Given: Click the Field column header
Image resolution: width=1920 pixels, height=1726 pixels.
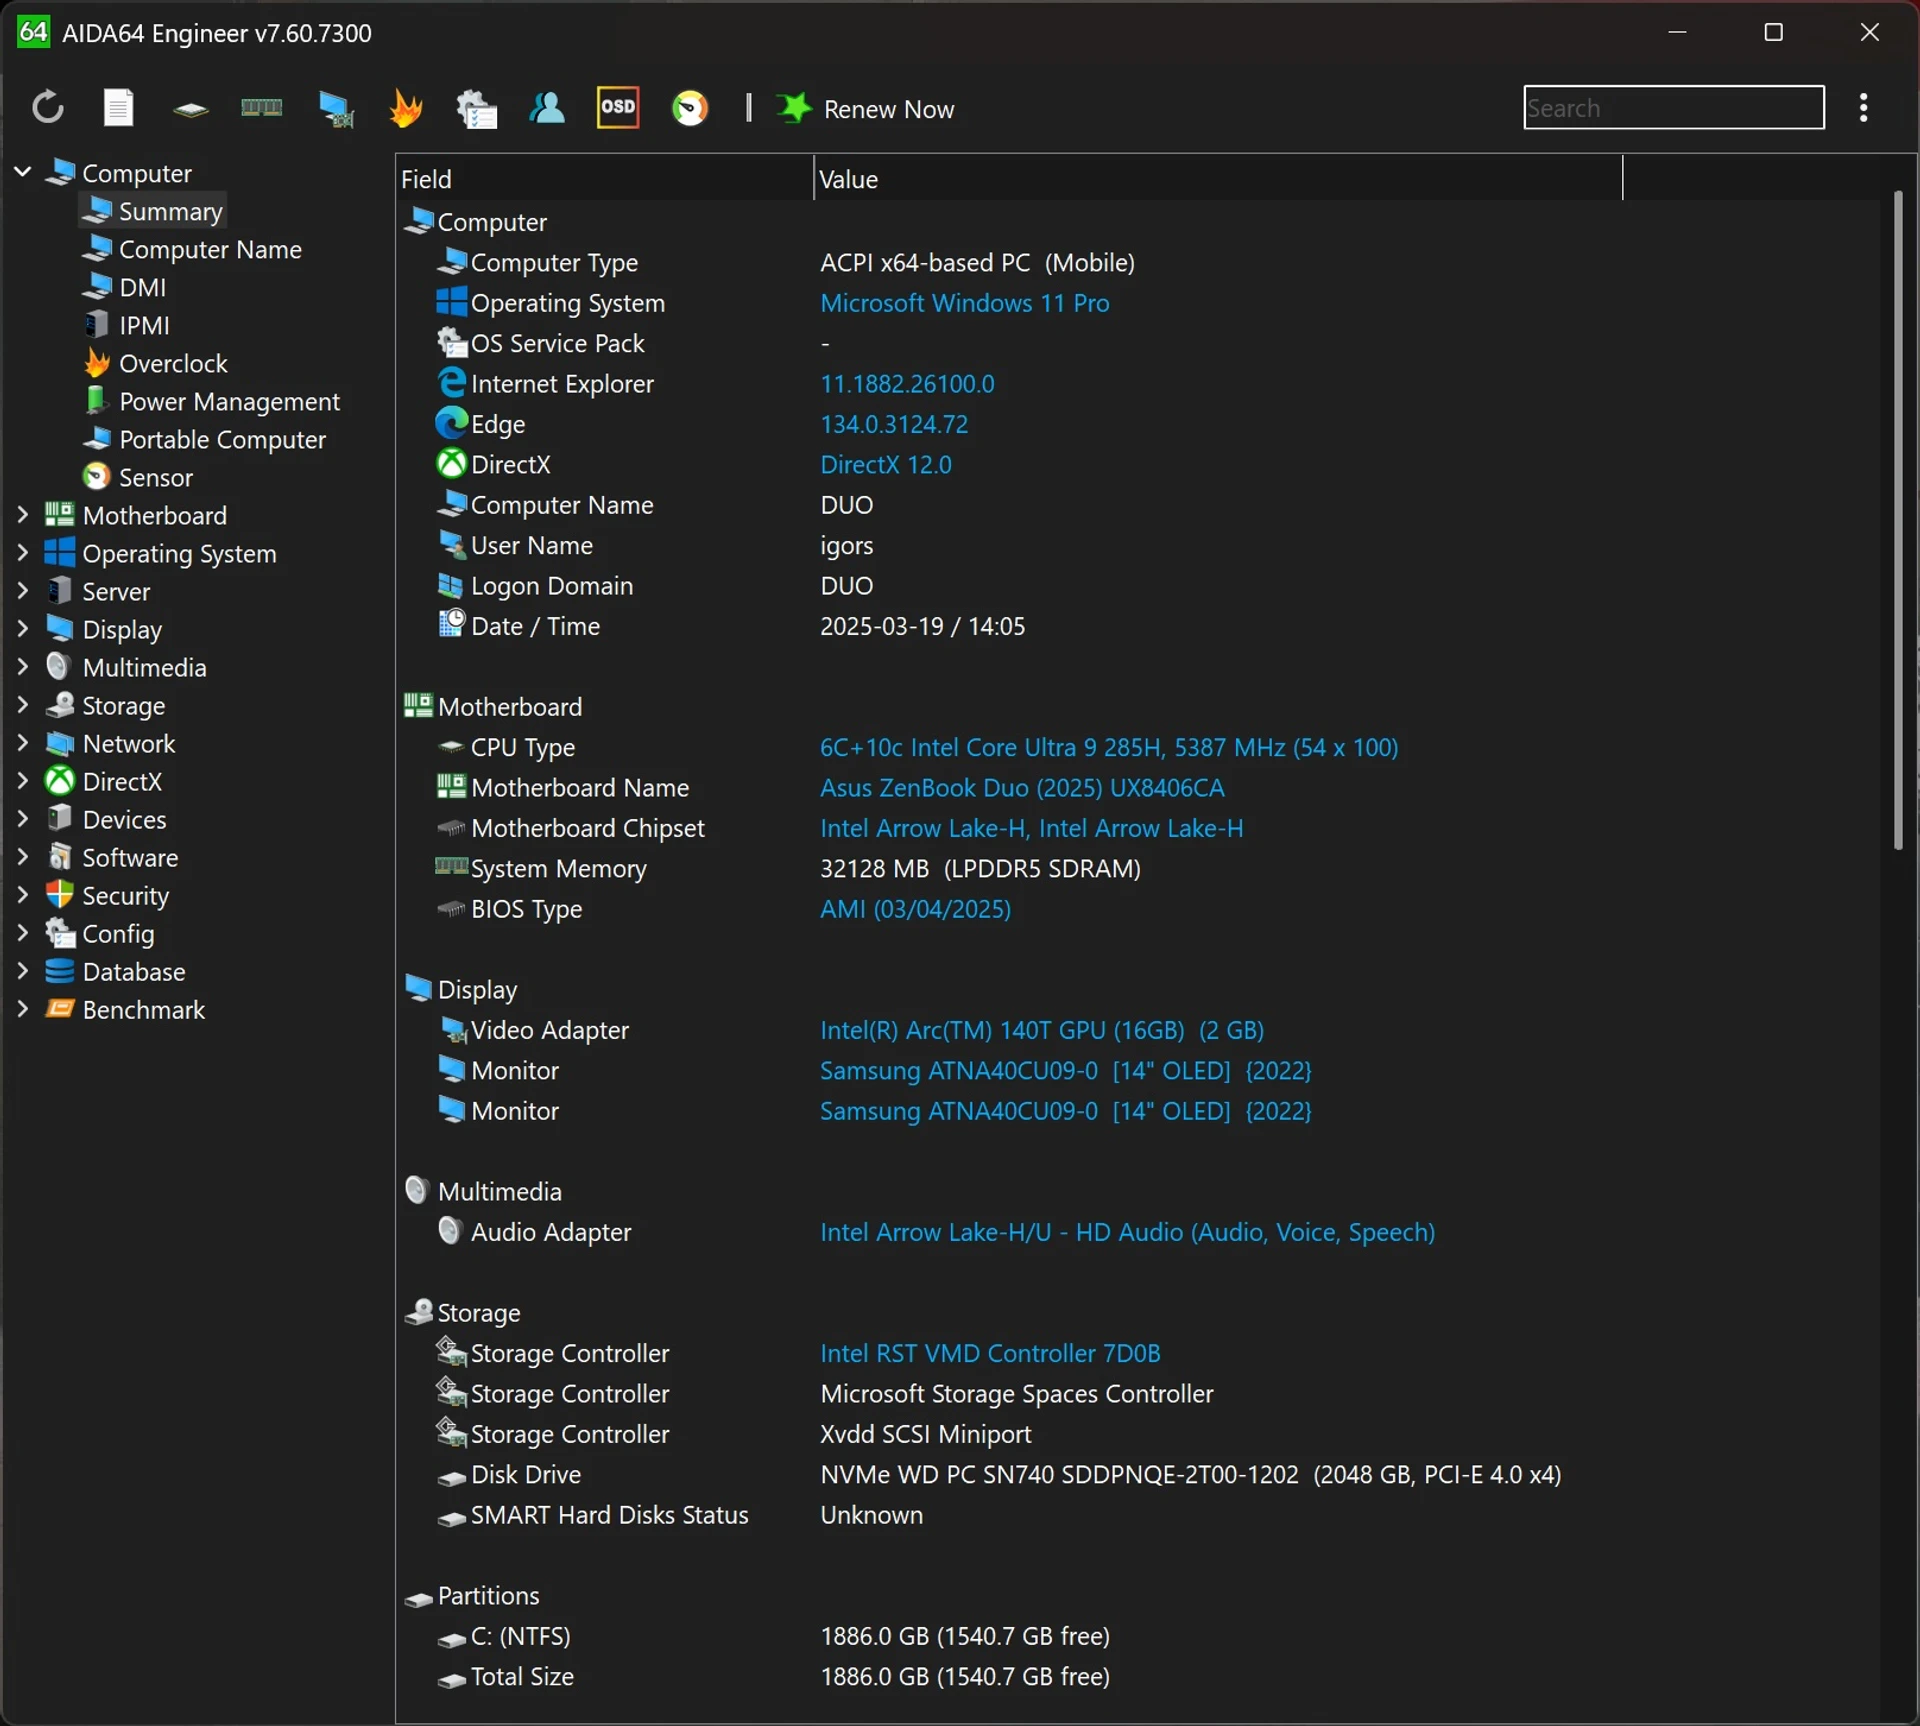Looking at the screenshot, I should [x=604, y=179].
